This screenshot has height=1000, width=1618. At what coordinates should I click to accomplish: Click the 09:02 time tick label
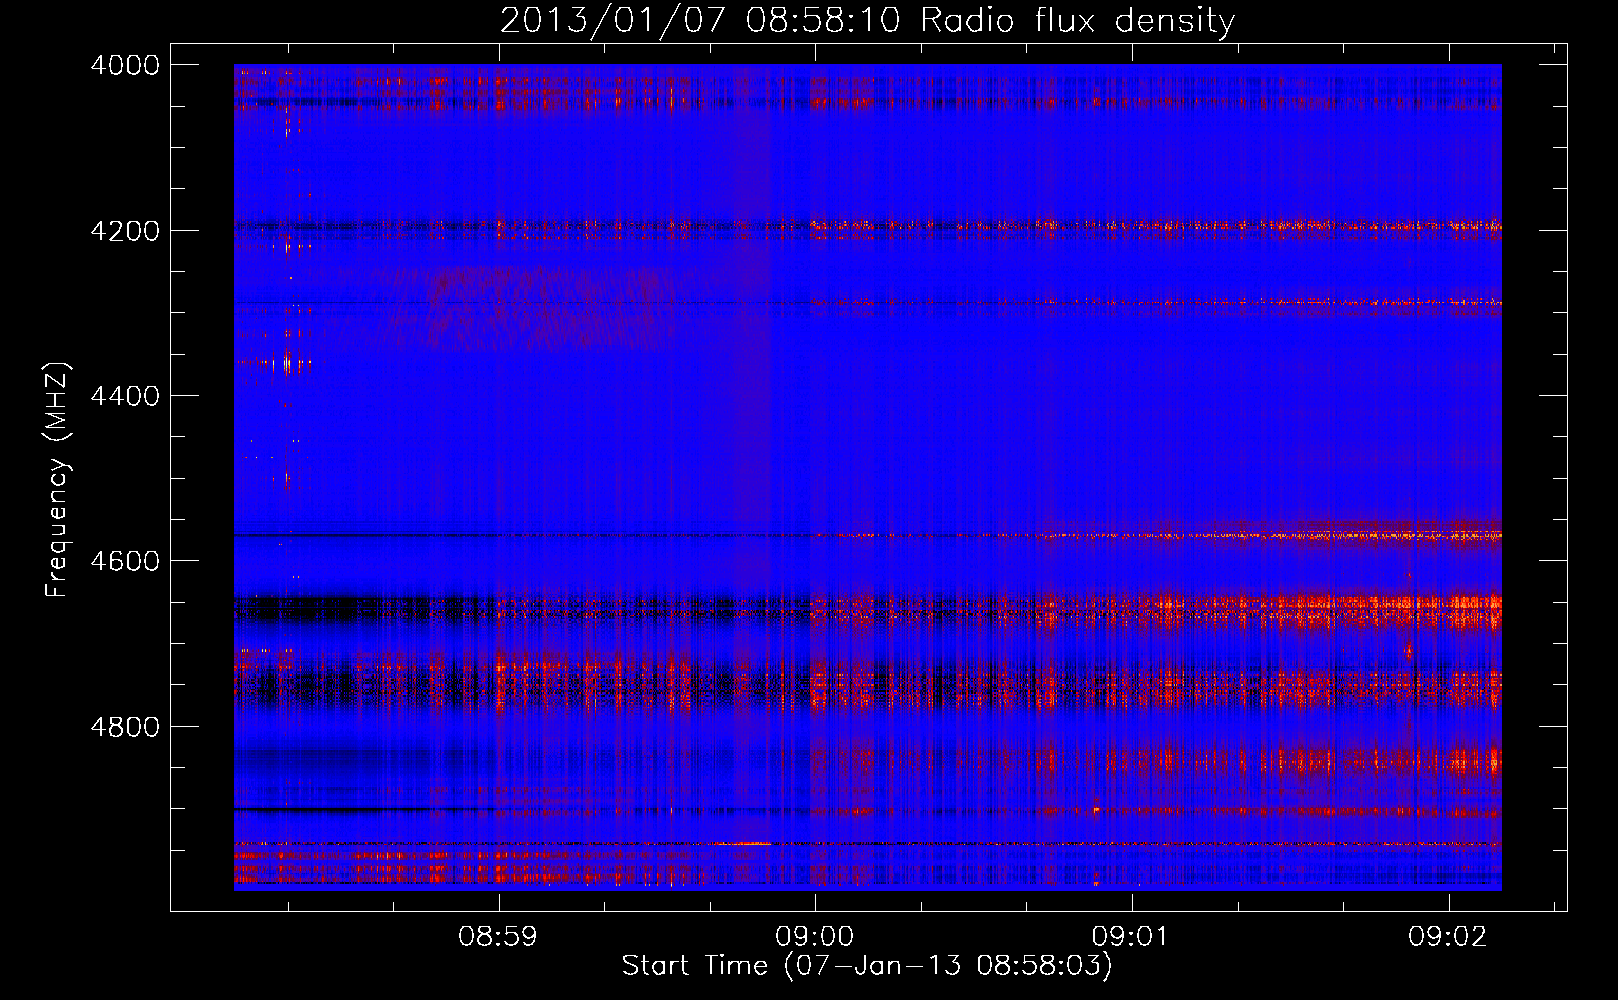(x=1448, y=937)
